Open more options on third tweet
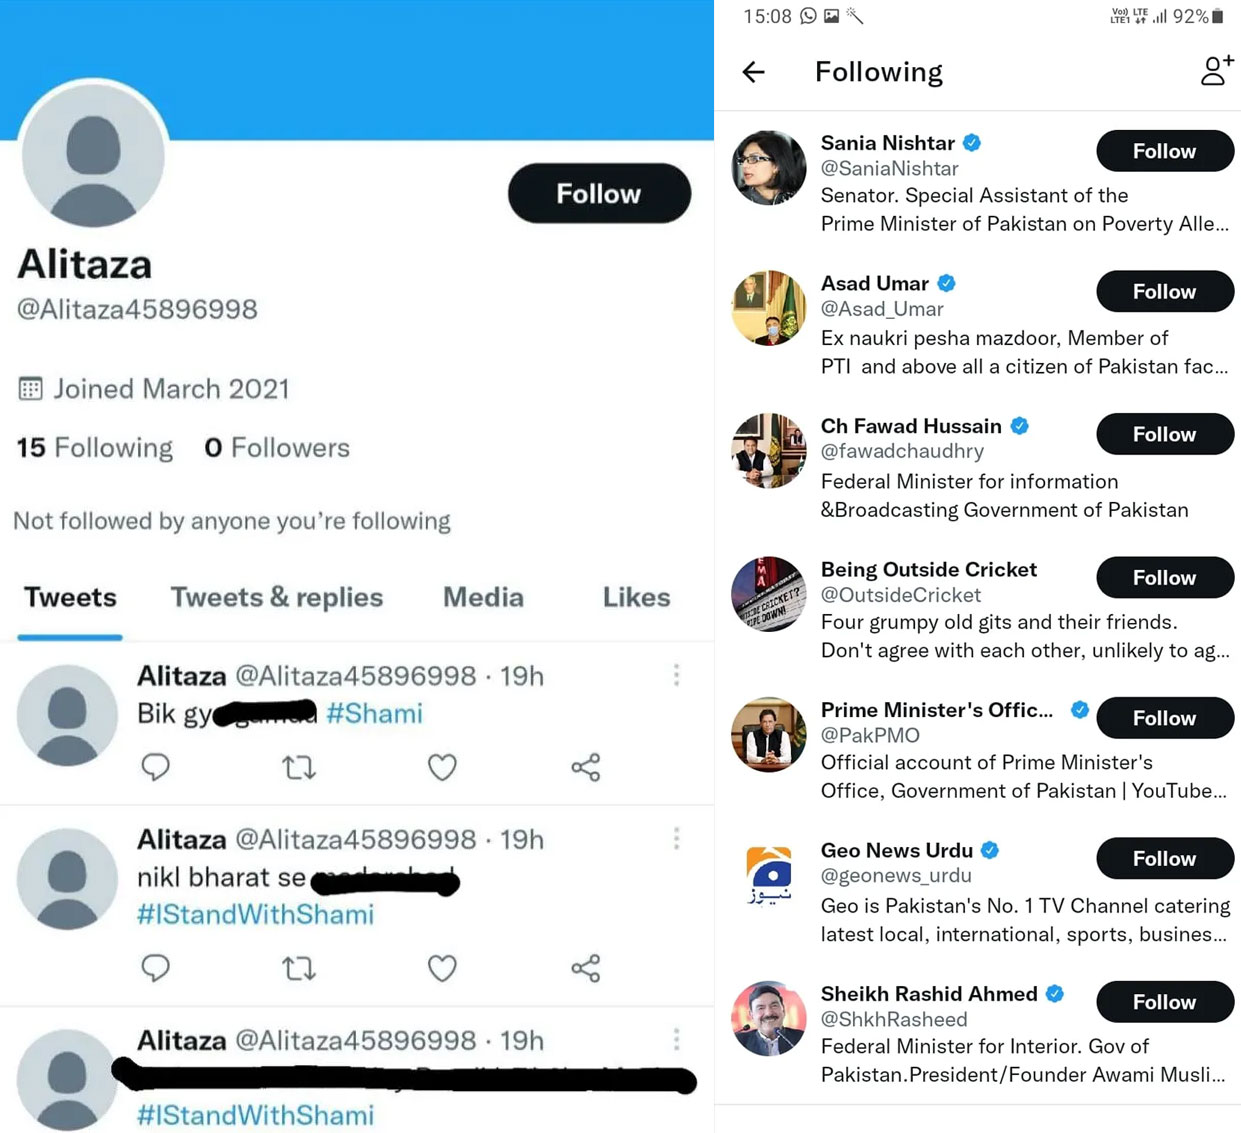 click(x=677, y=1040)
